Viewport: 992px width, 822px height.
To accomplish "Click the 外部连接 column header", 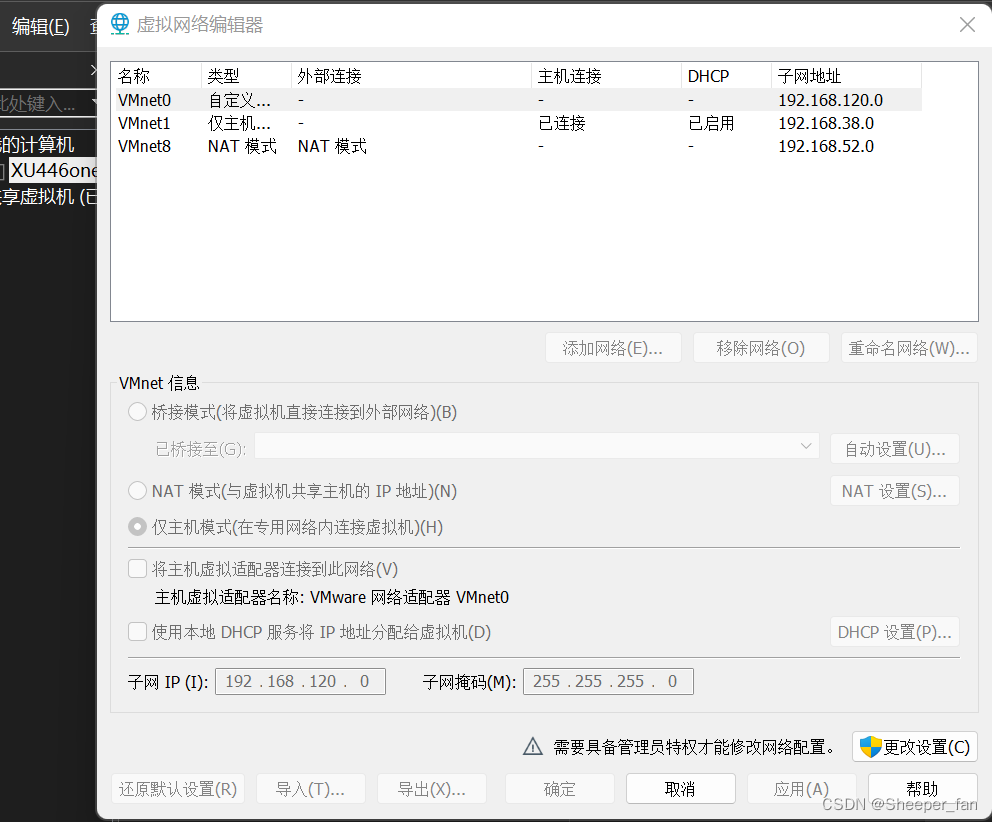I will 412,76.
